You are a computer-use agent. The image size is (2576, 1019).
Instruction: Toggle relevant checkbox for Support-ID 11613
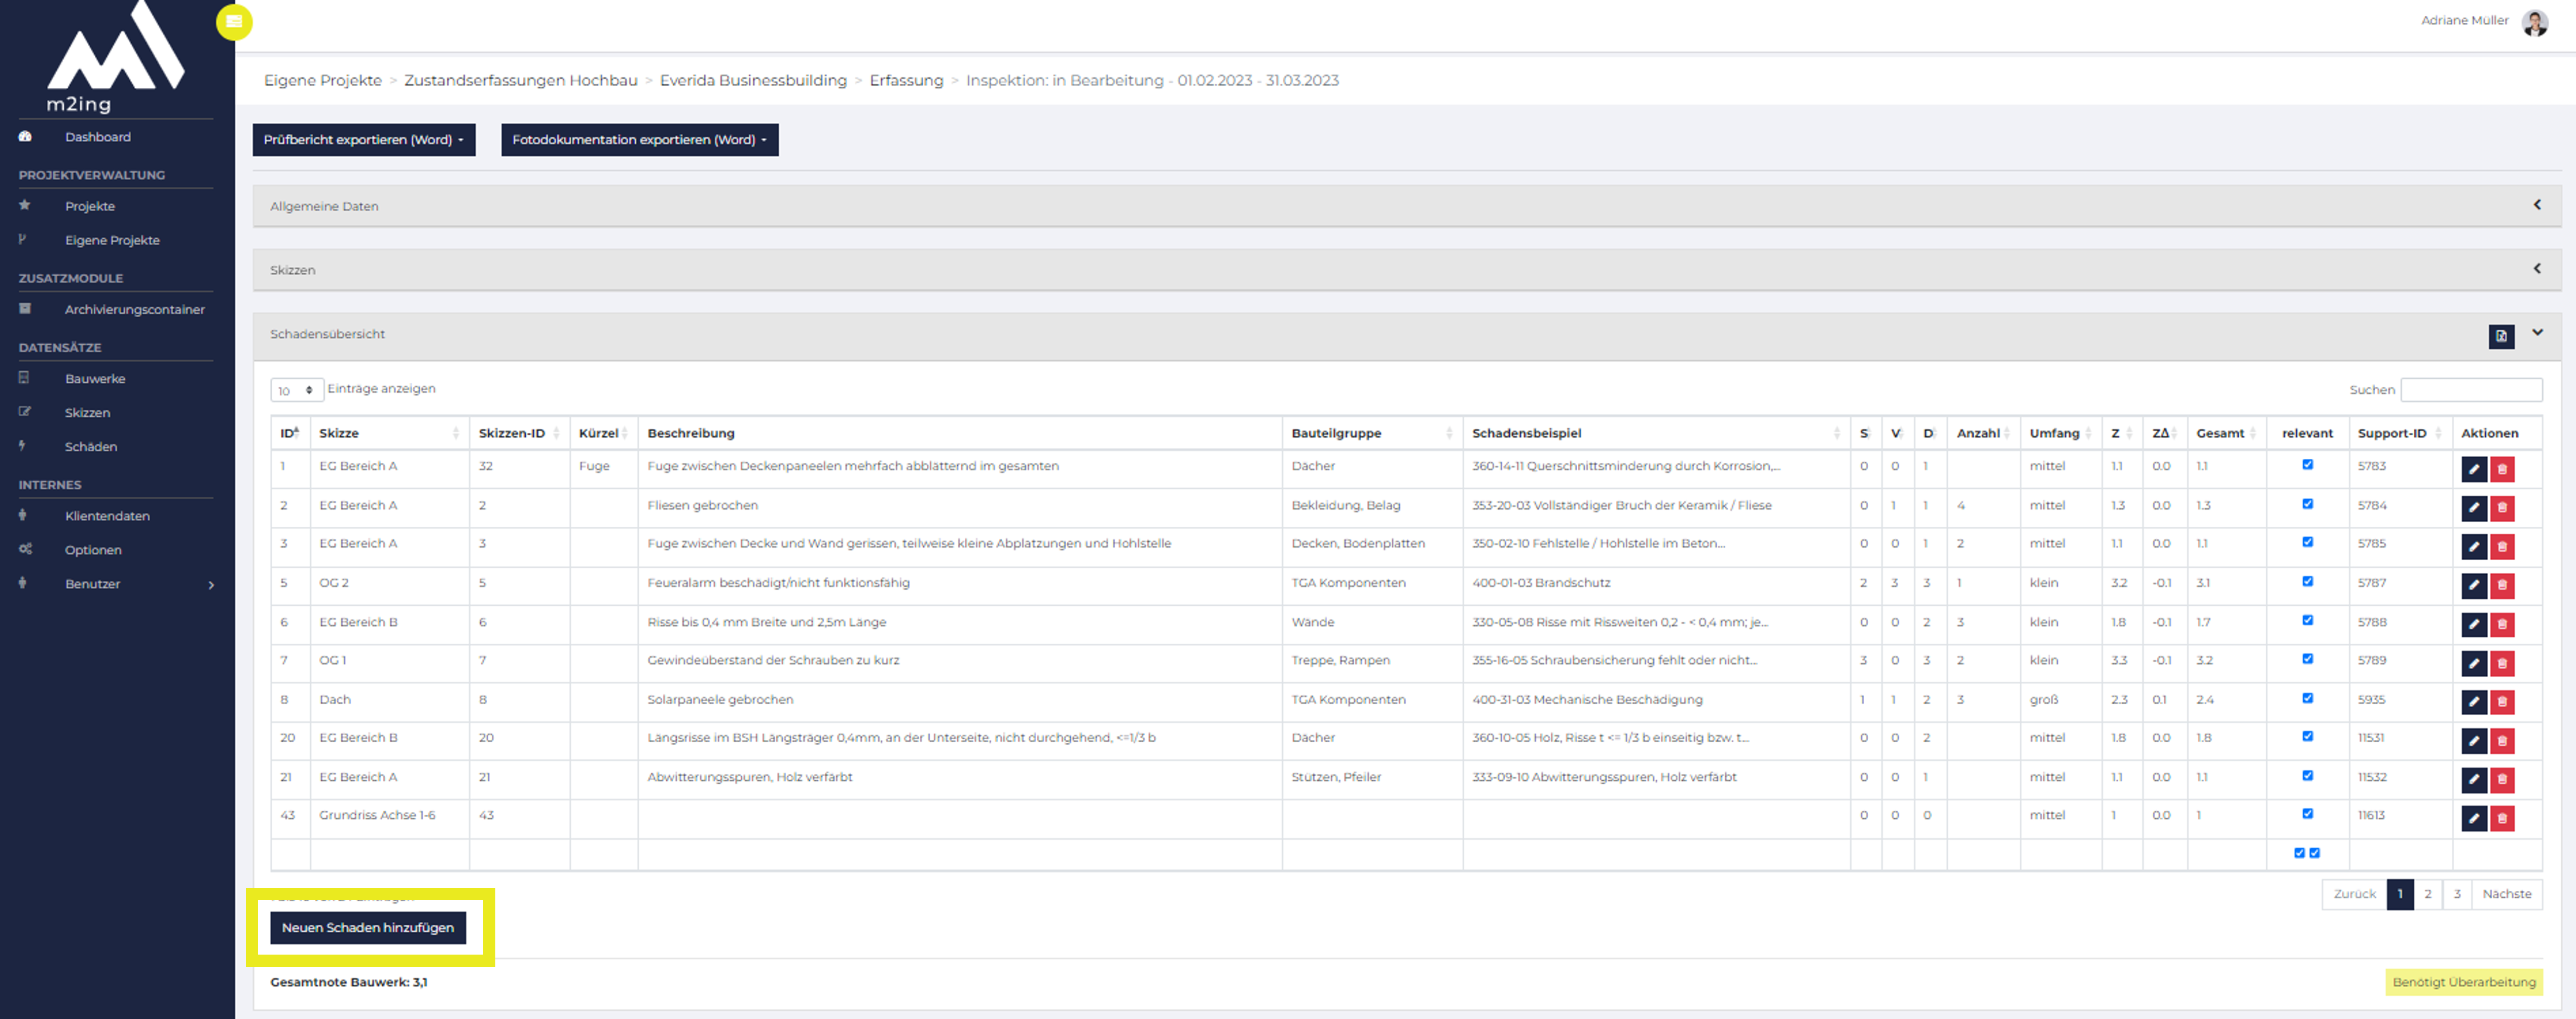[x=2307, y=814]
